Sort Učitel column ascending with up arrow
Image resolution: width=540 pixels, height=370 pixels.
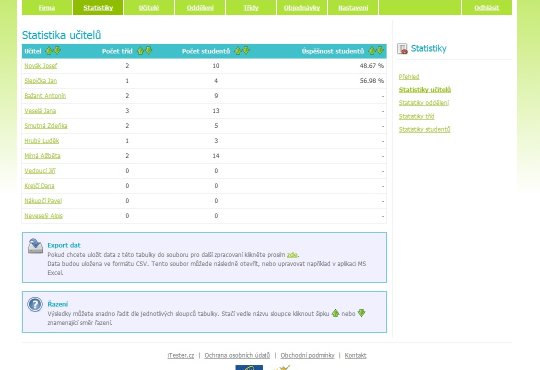pyautogui.click(x=49, y=51)
